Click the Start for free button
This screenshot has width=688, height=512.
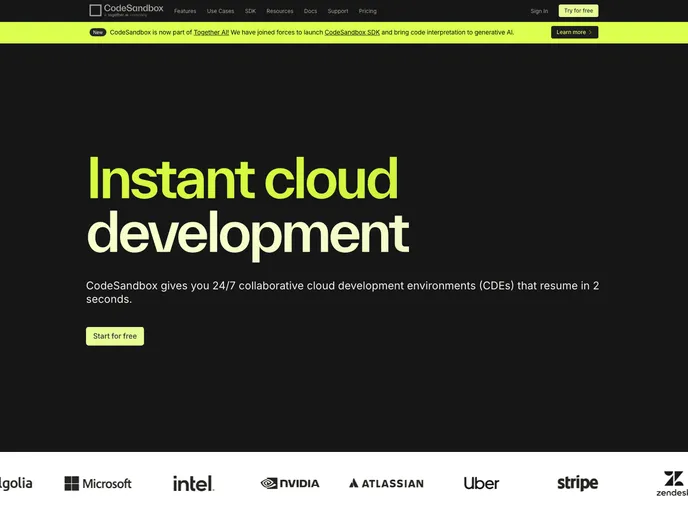click(115, 336)
